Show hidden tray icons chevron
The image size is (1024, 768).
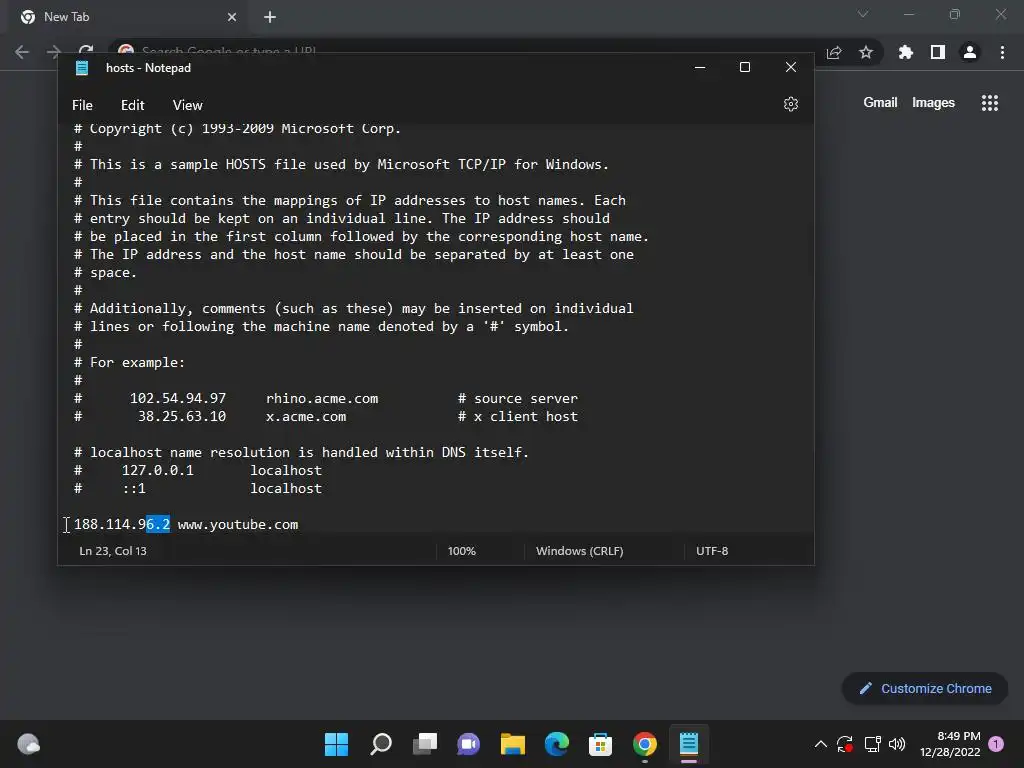coord(821,744)
